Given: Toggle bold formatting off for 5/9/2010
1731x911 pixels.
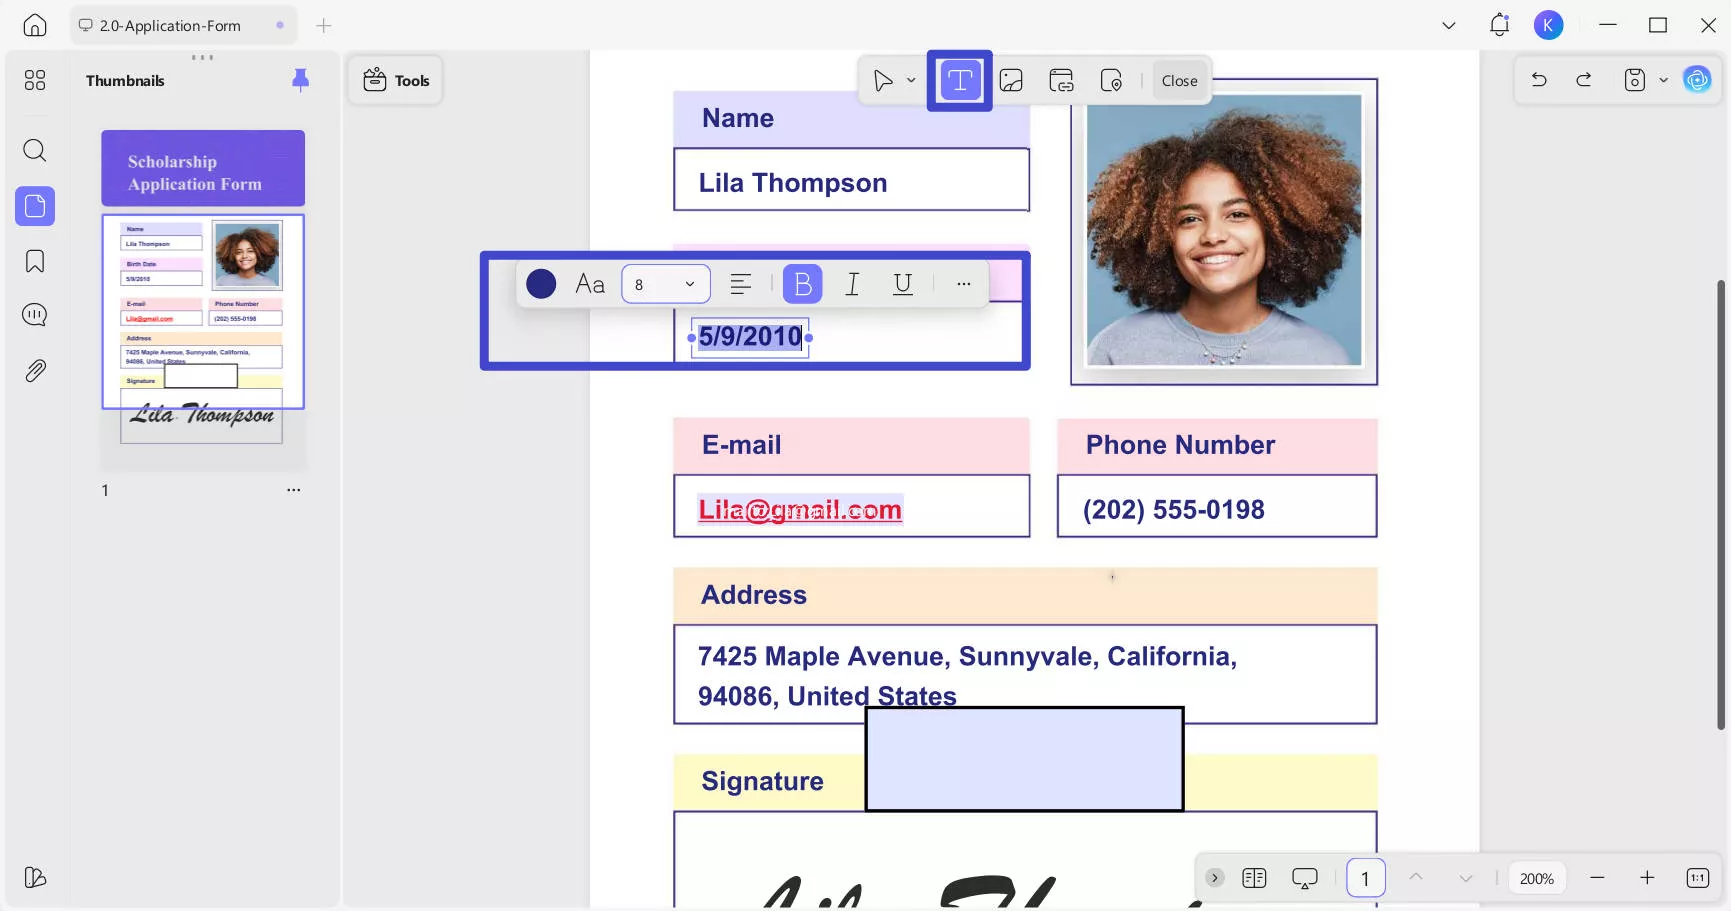Looking at the screenshot, I should point(802,284).
